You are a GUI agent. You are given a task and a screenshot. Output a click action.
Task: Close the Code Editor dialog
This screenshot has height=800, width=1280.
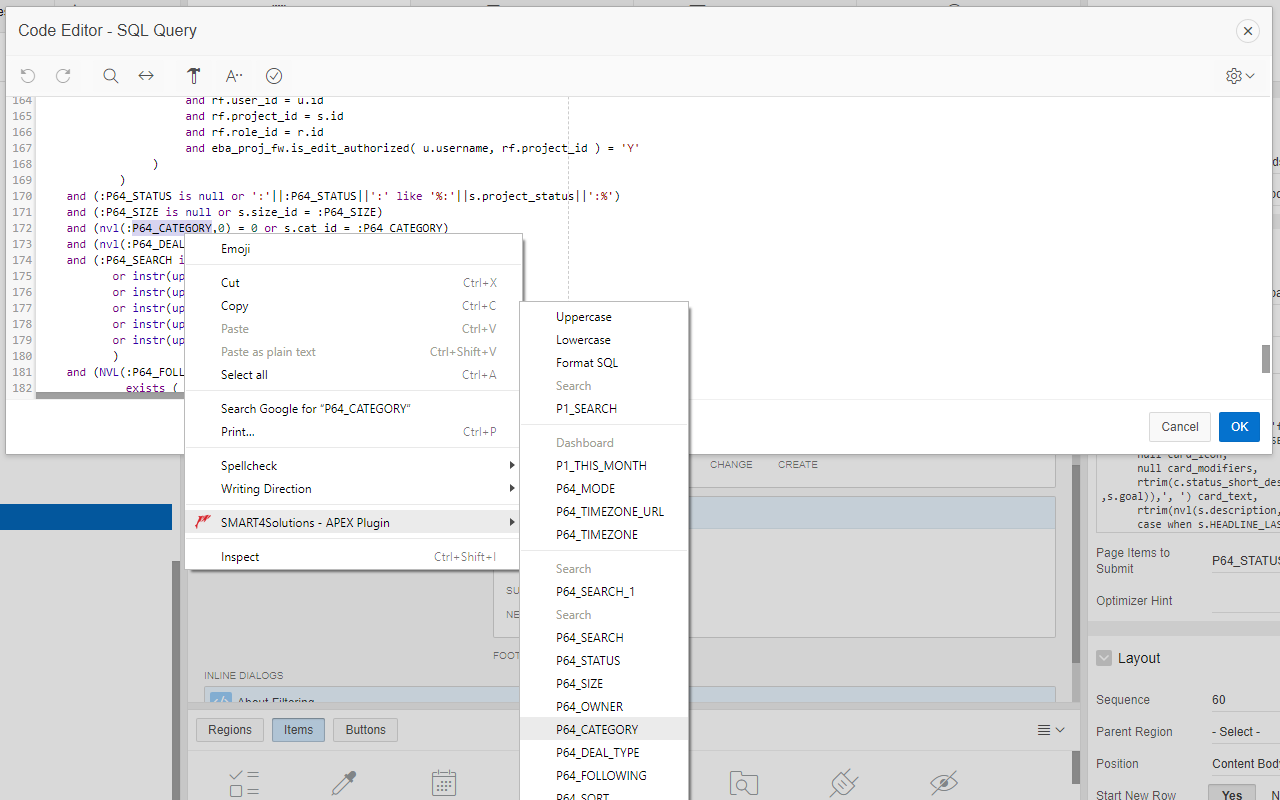(x=1247, y=31)
